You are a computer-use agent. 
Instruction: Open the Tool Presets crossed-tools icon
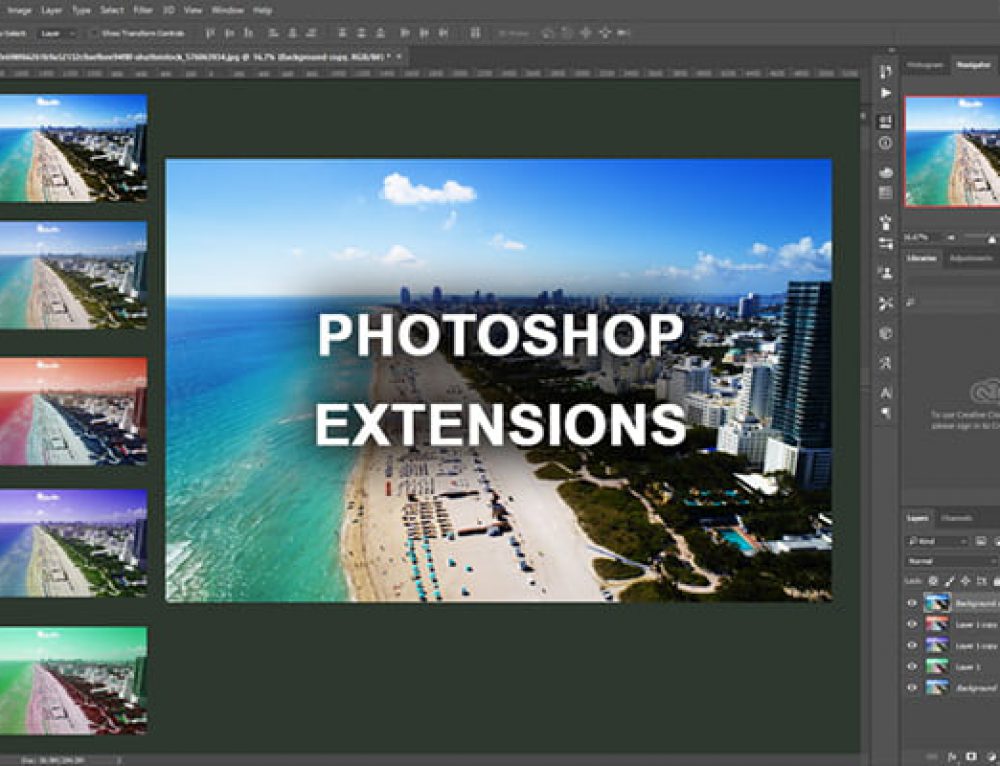tap(885, 304)
